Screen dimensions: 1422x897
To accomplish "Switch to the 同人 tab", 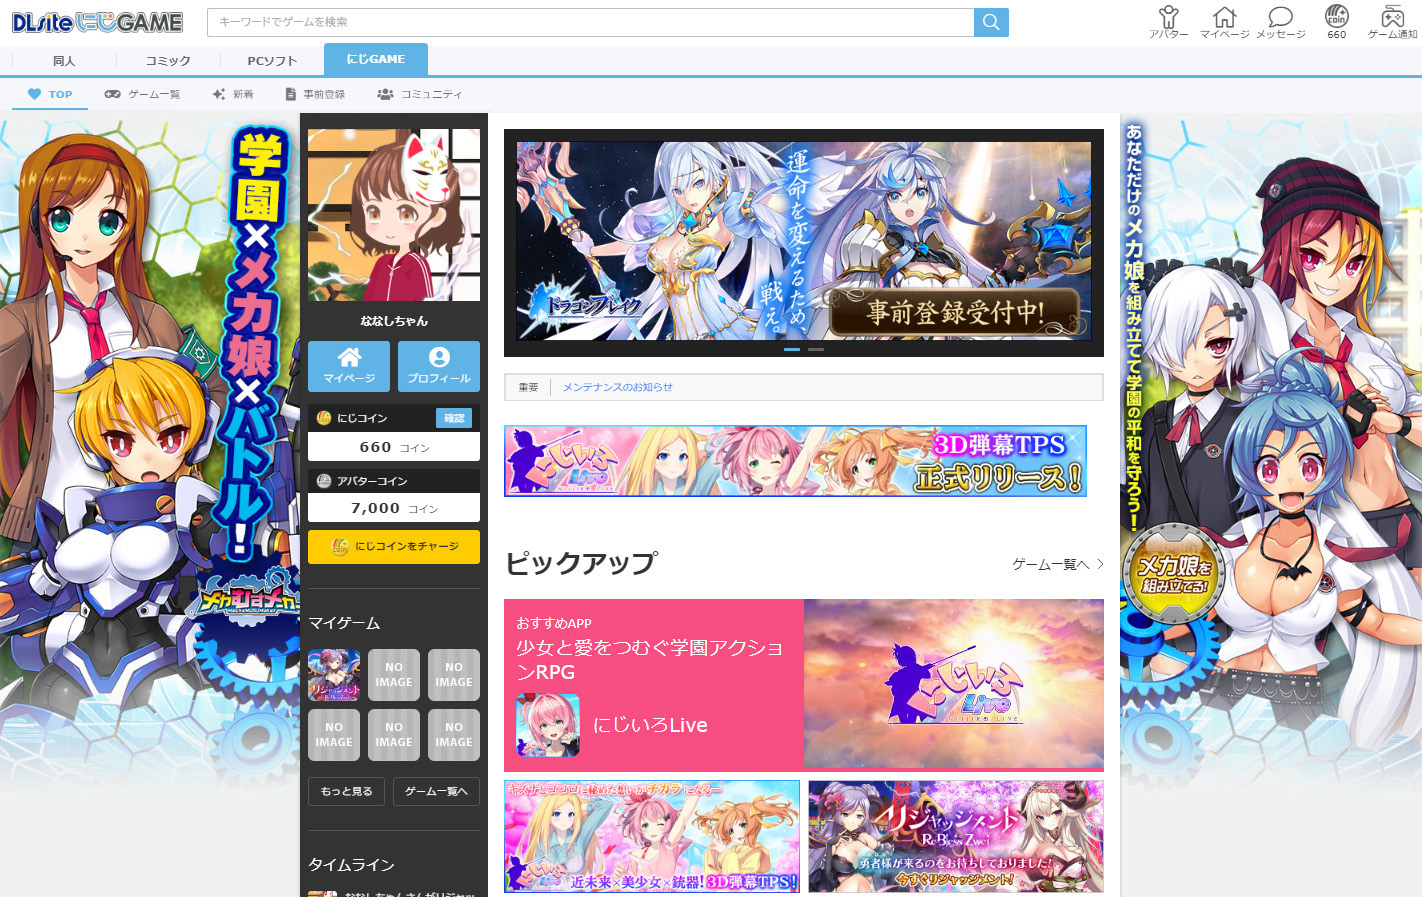I will (x=64, y=60).
